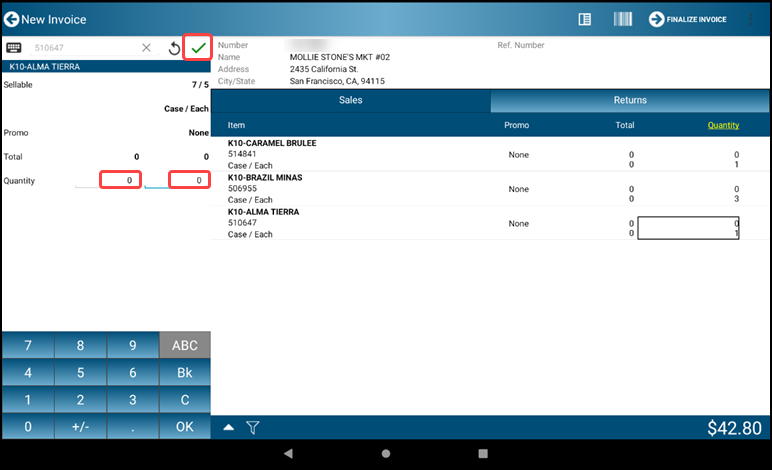
Task: Select K10-ALMA TIERRA row in item list
Action: click(490, 223)
